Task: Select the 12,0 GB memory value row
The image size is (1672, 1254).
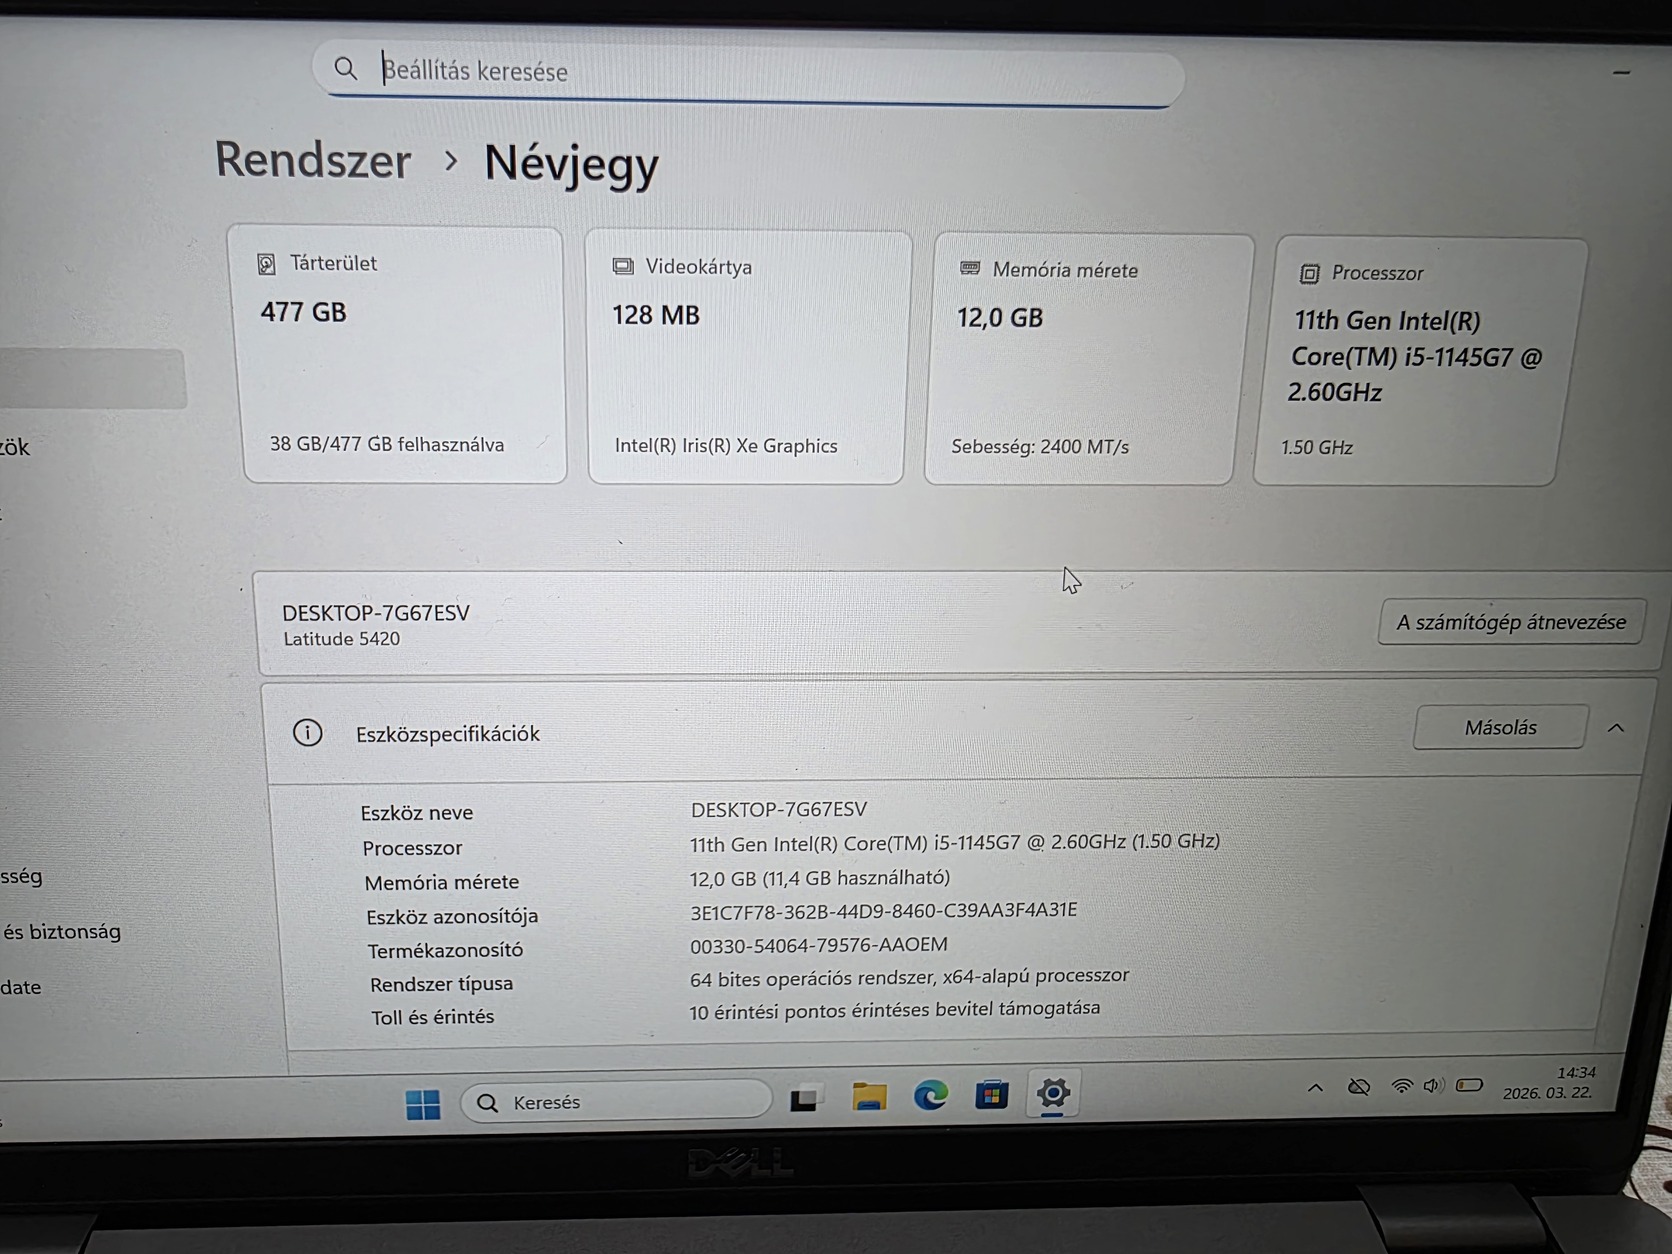Action: (x=820, y=878)
